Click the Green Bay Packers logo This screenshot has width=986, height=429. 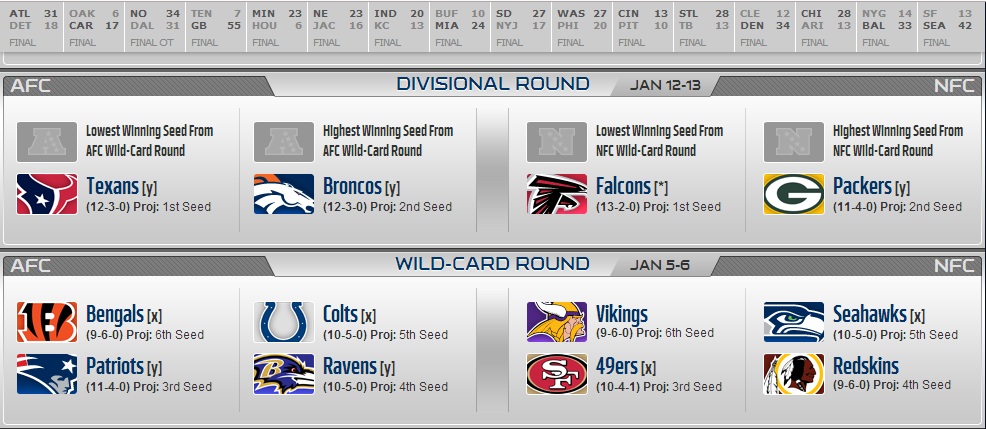794,194
